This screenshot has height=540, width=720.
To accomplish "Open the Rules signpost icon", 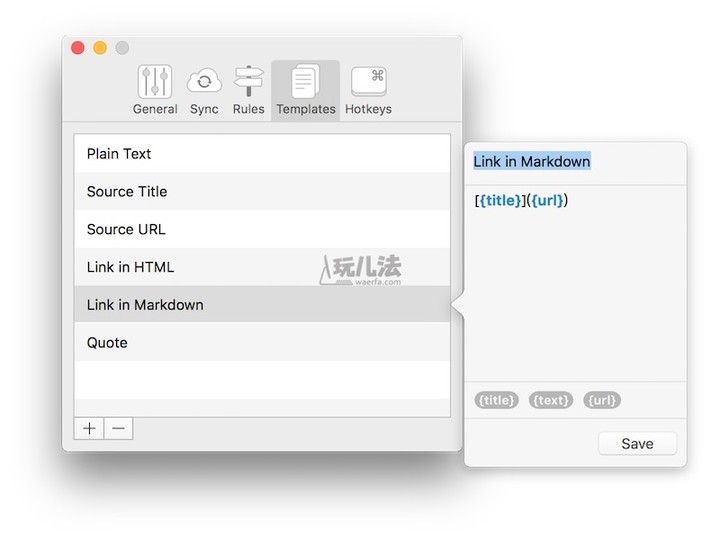I will pos(248,82).
